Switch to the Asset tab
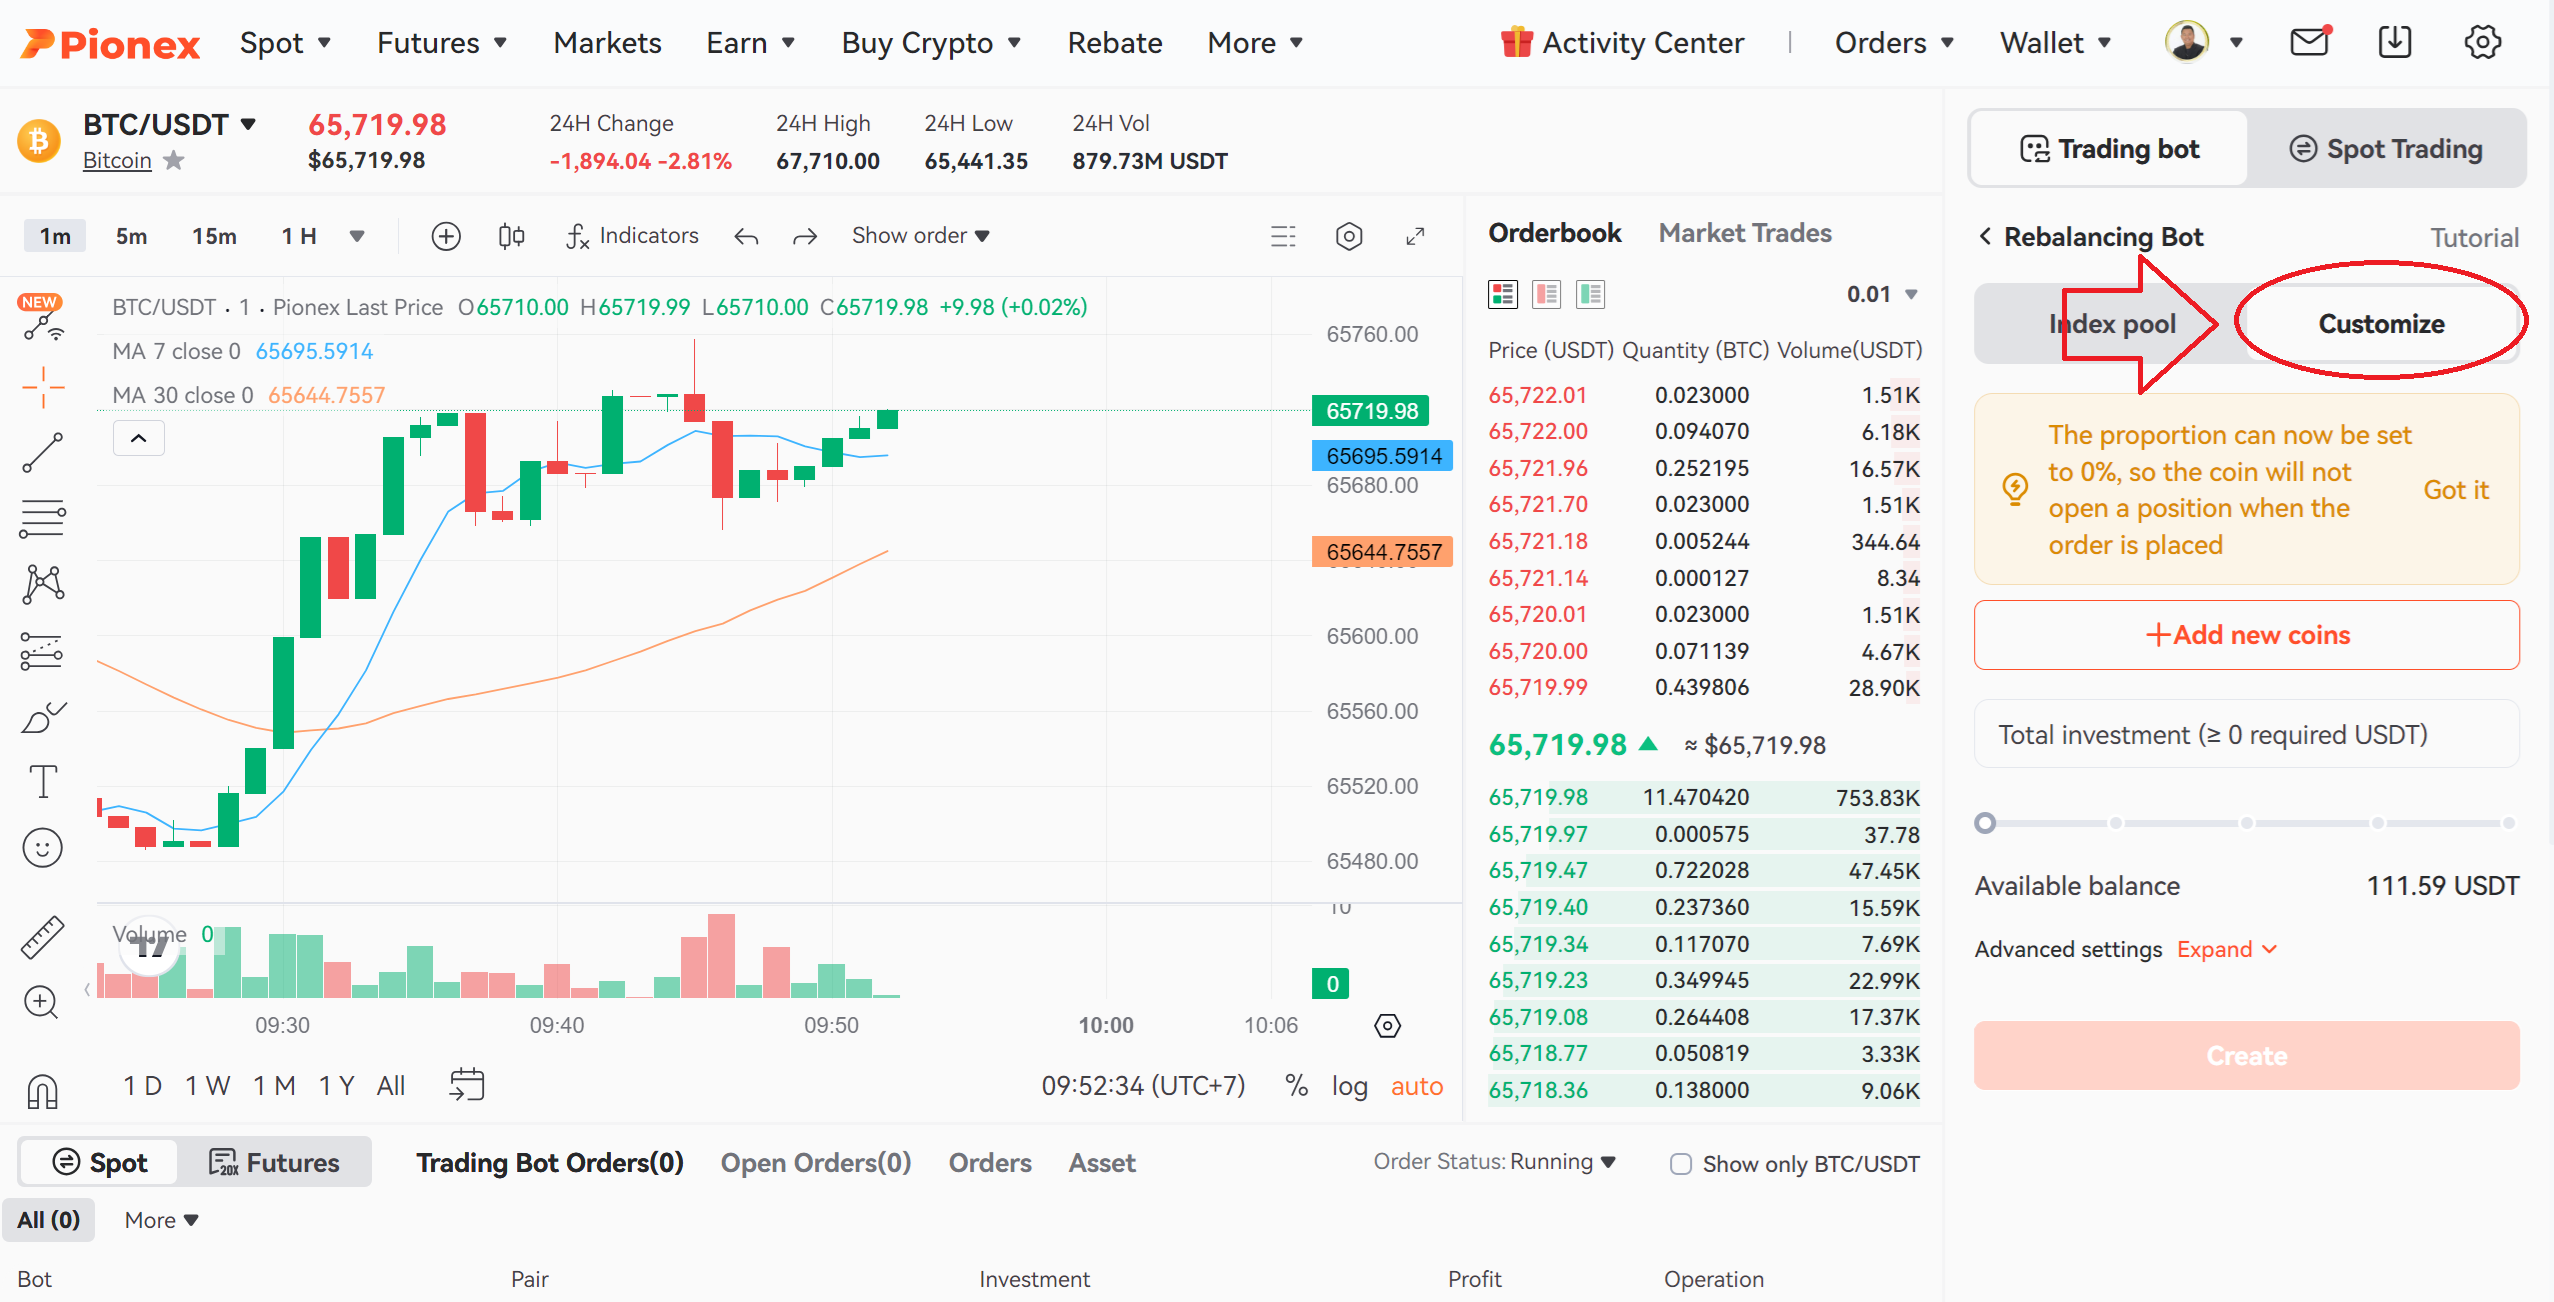 click(1102, 1162)
